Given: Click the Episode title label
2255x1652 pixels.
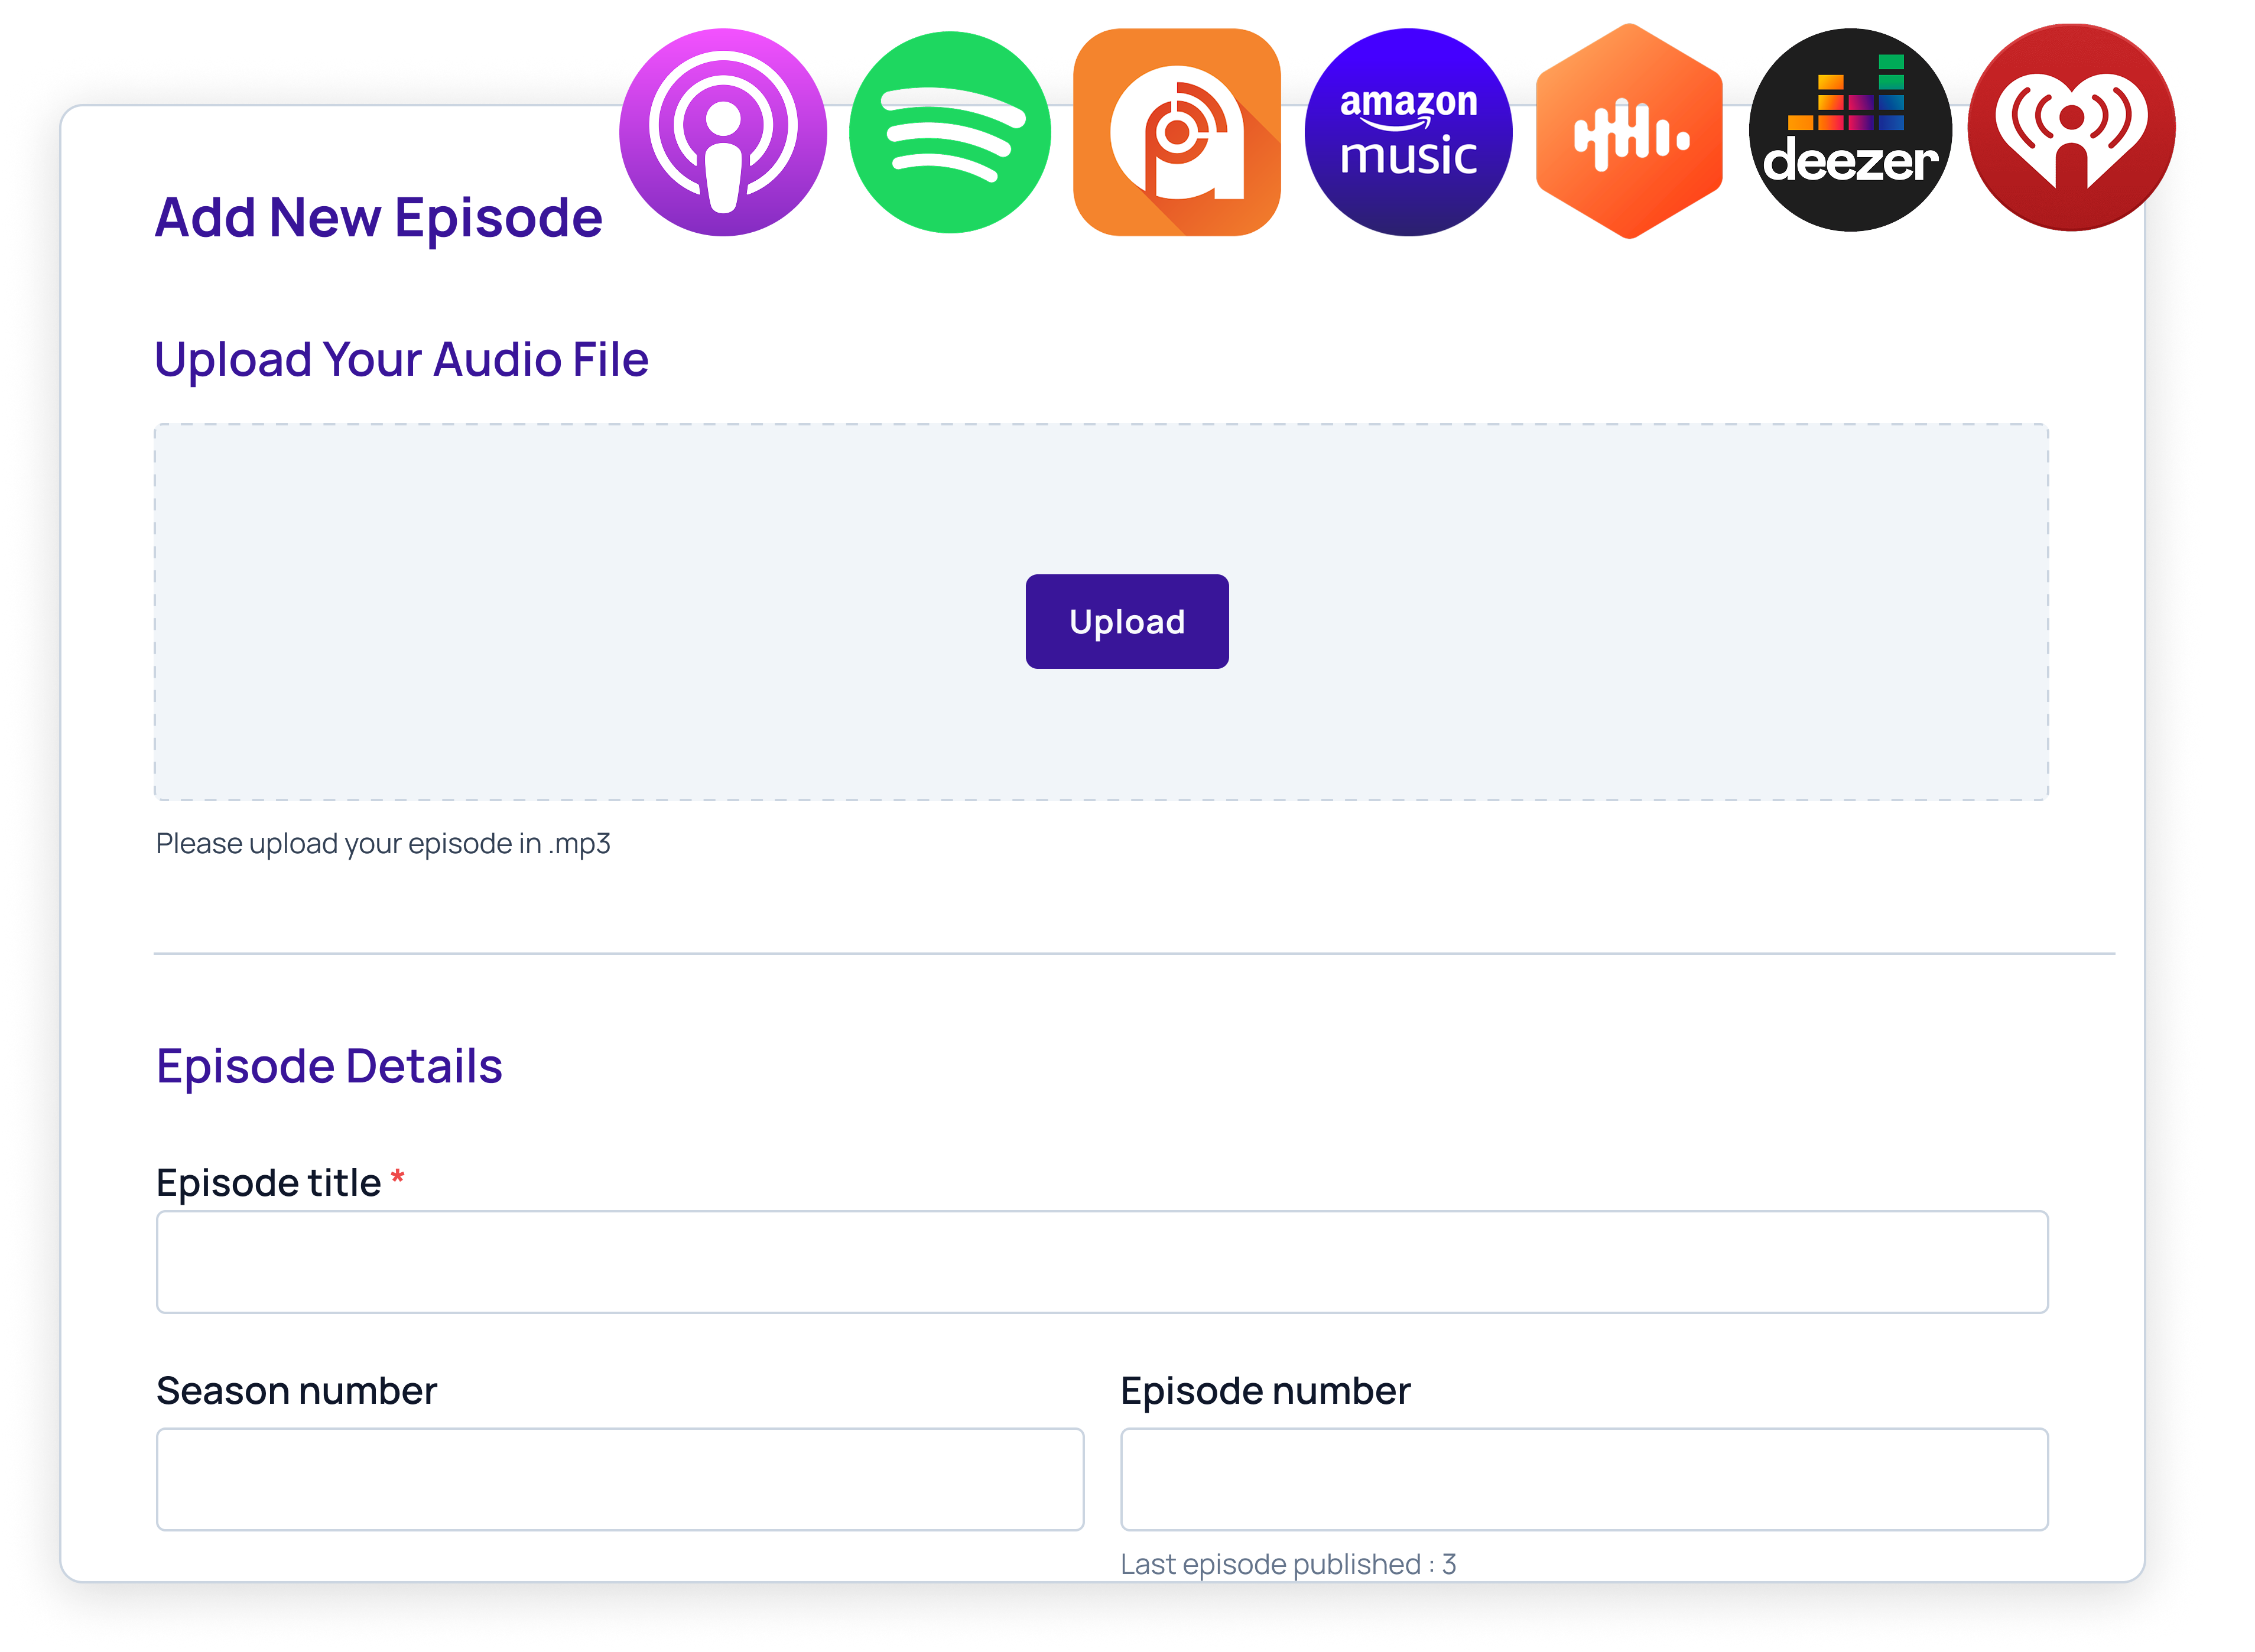Looking at the screenshot, I should pyautogui.click(x=268, y=1183).
